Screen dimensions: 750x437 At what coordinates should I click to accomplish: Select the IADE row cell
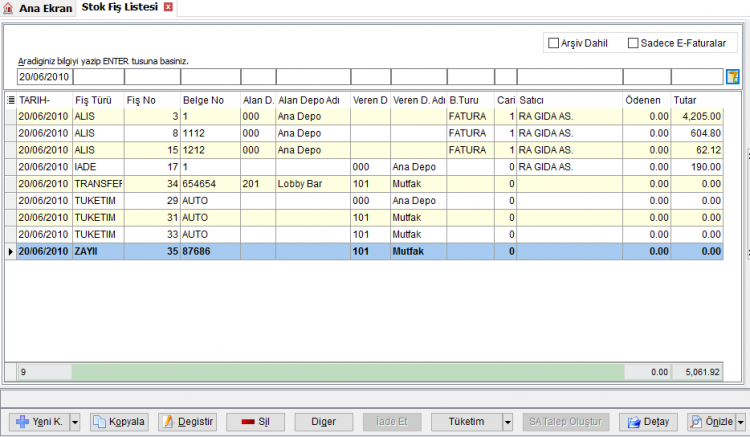point(99,167)
